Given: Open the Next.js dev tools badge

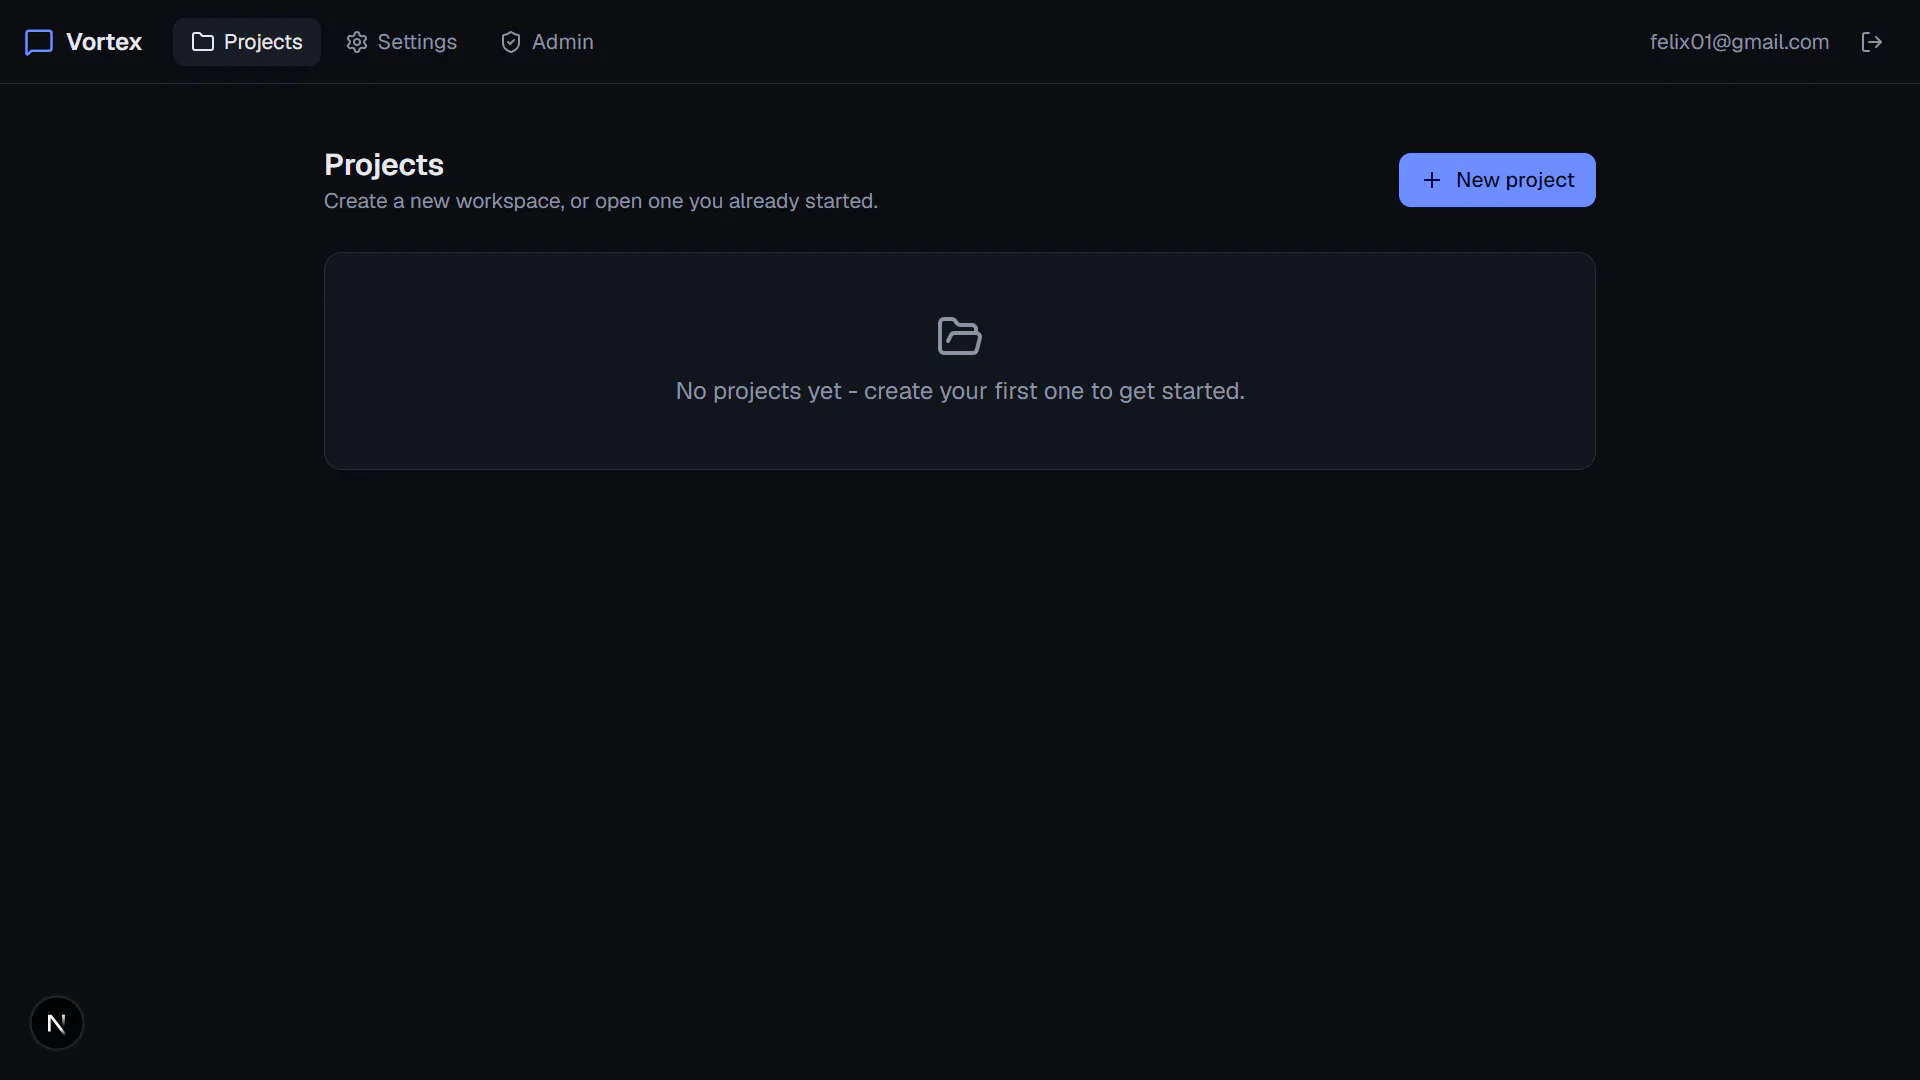Looking at the screenshot, I should click(x=57, y=1023).
